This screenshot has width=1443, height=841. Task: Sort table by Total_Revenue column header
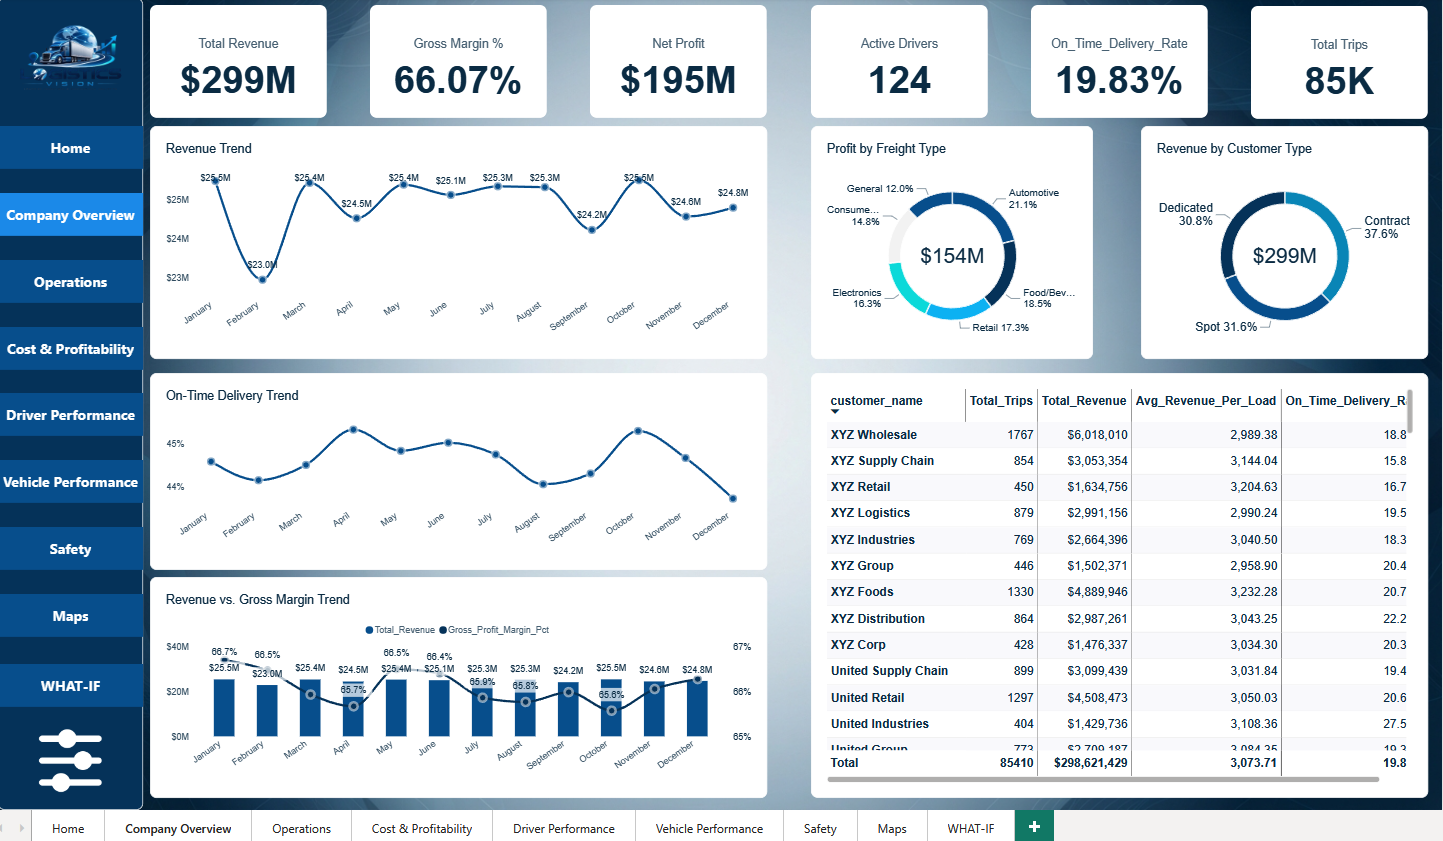(1084, 401)
